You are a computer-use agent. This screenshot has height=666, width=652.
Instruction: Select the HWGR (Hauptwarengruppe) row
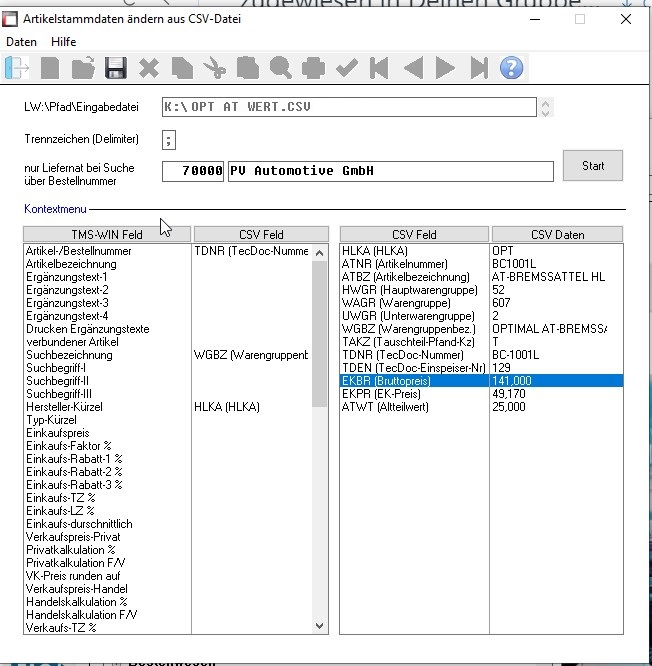481,290
